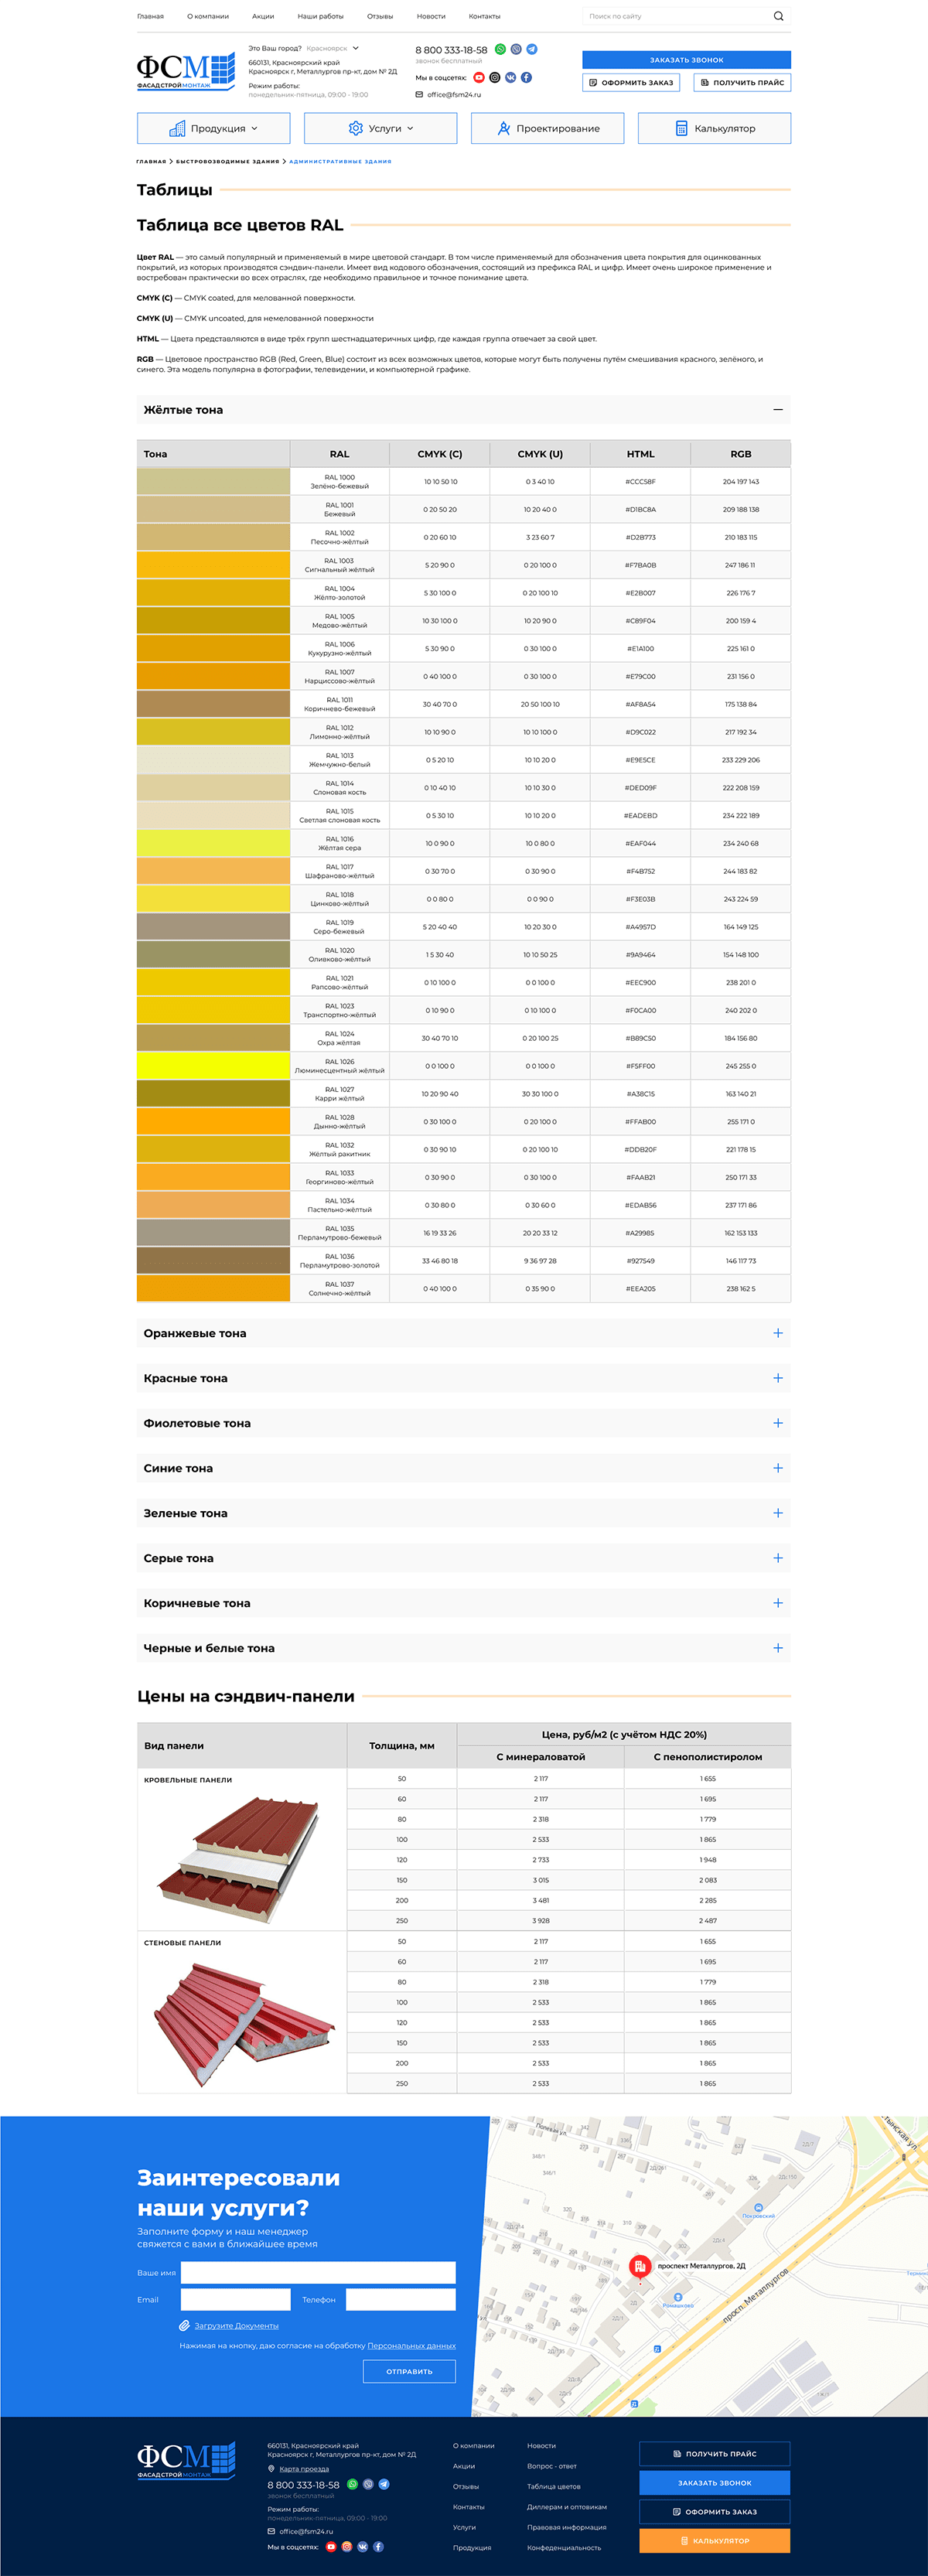The image size is (928, 2576).
Task: Visit the Facebook social icon in the header
Action: click(x=526, y=77)
